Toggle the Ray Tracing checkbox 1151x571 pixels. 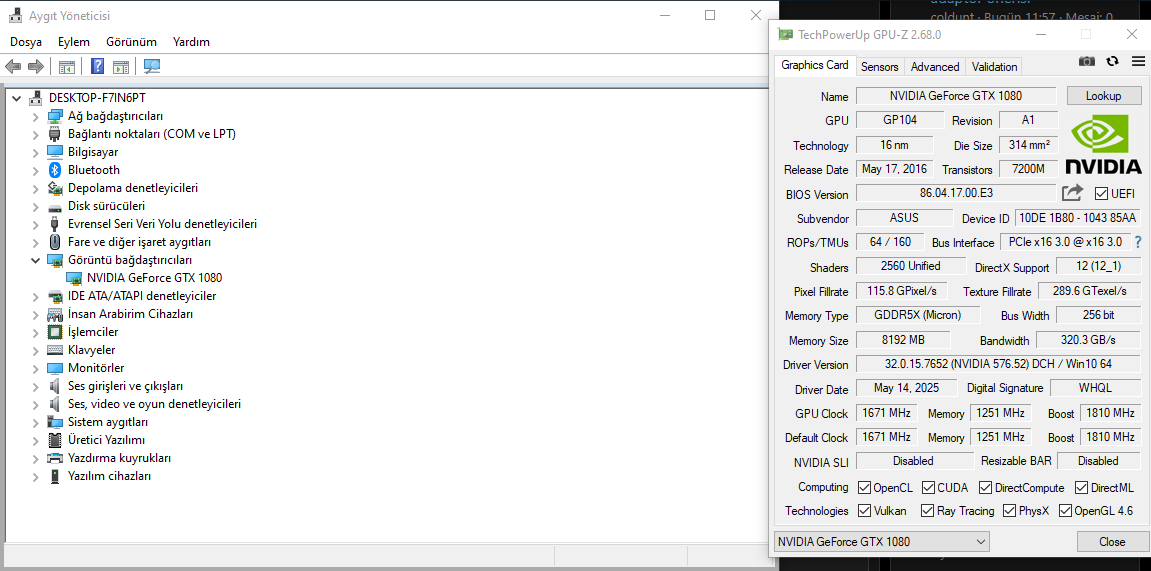(928, 511)
